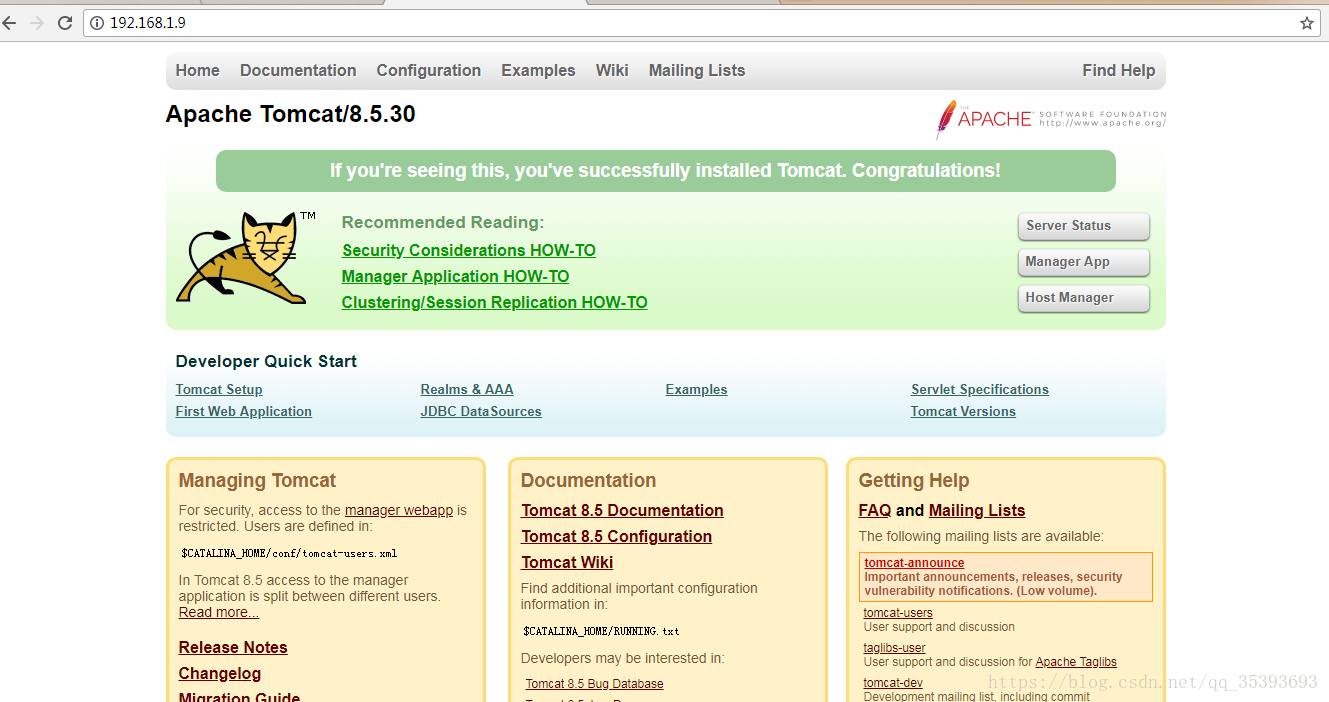Click the Read more... link
Screen dimensions: 1329x702
[x=219, y=612]
